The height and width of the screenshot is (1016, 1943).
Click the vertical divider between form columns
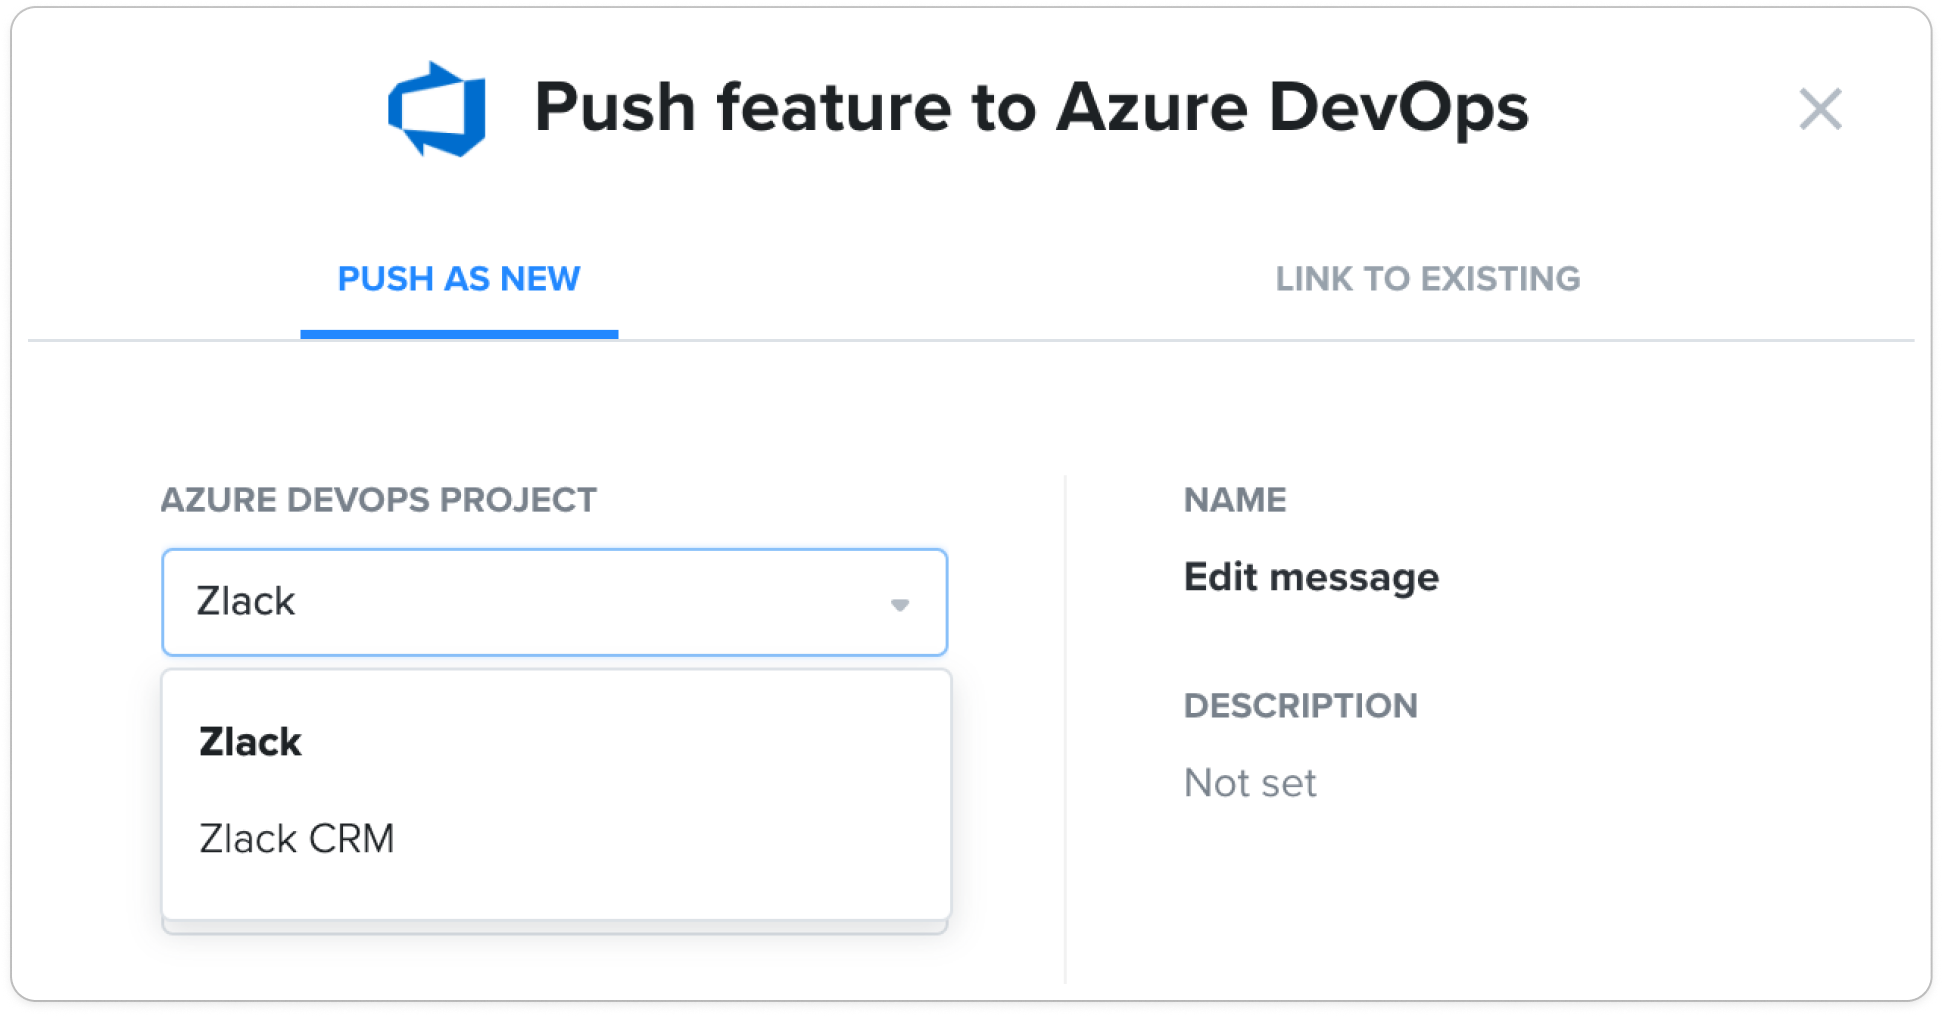point(1065,728)
